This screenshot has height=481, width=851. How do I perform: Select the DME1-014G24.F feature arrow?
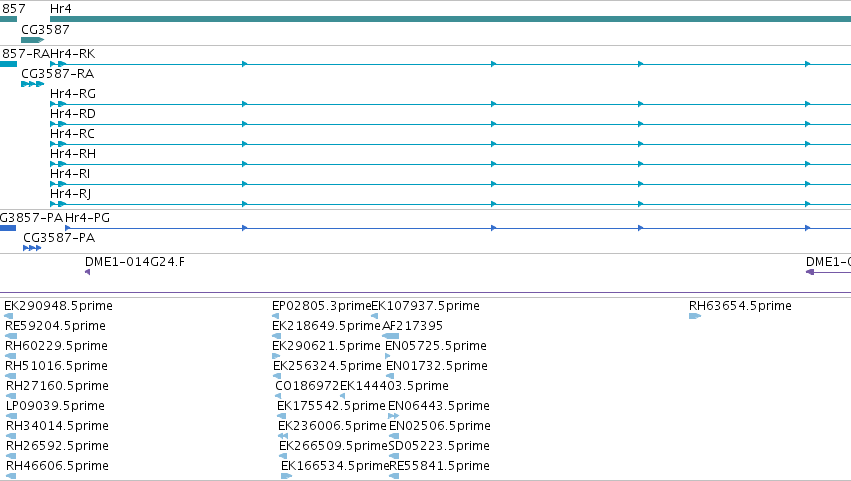87,272
